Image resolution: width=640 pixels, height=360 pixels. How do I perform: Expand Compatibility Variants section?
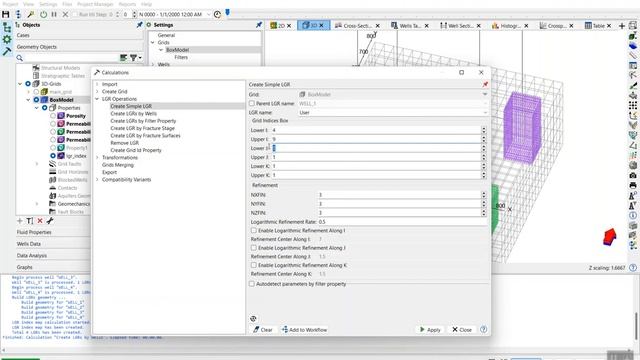point(98,180)
